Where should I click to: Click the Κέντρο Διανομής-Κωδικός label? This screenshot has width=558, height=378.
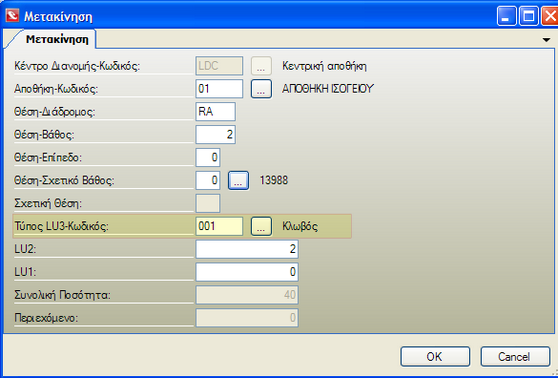(77, 66)
